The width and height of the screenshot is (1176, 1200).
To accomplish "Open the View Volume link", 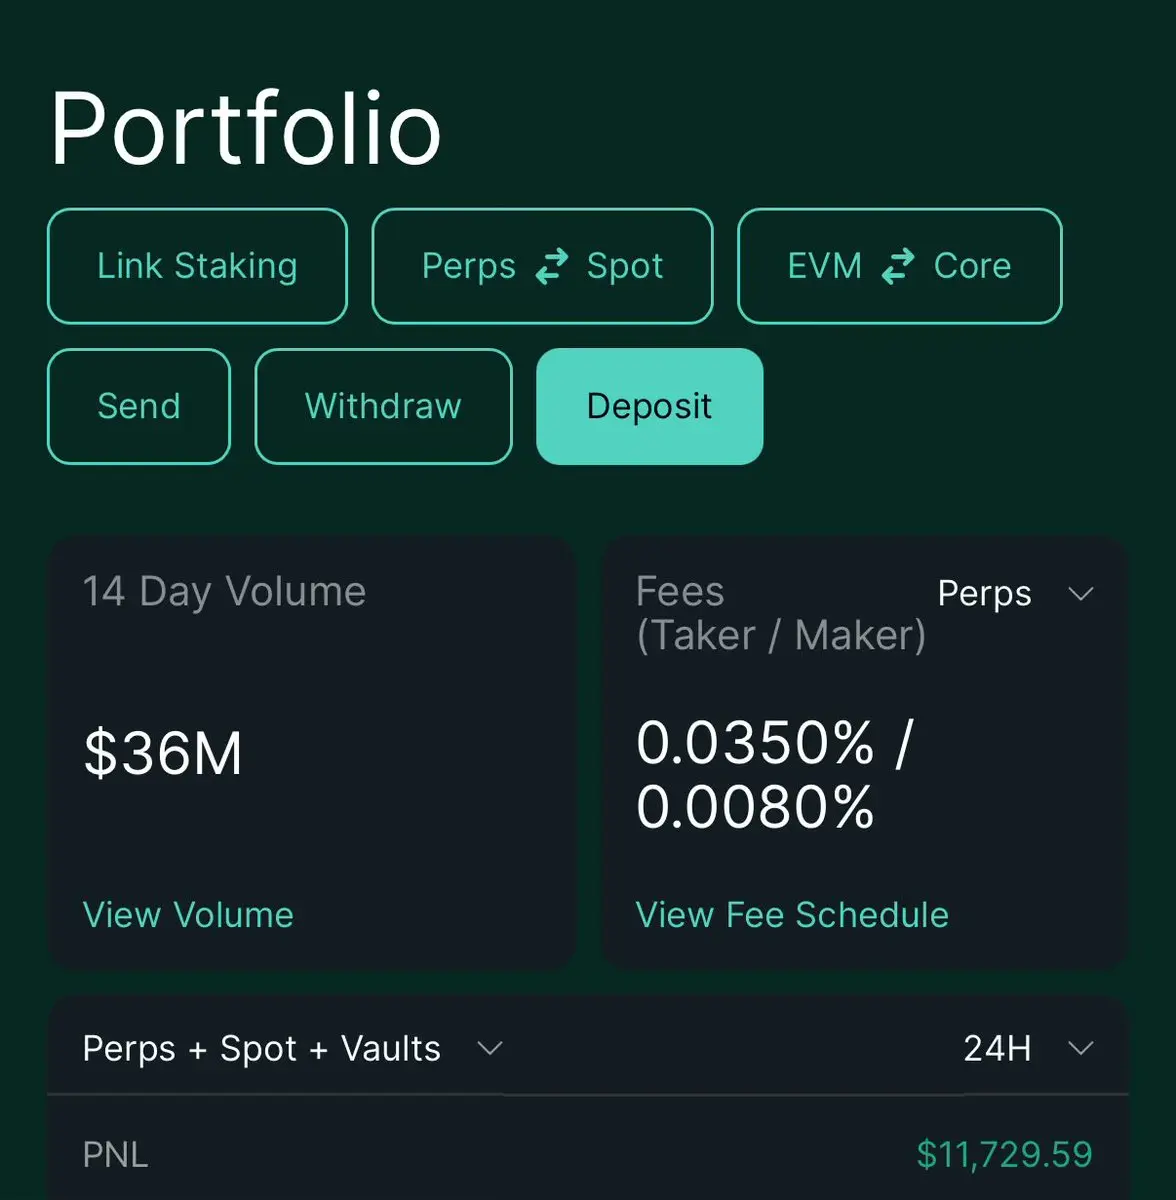I will (188, 915).
